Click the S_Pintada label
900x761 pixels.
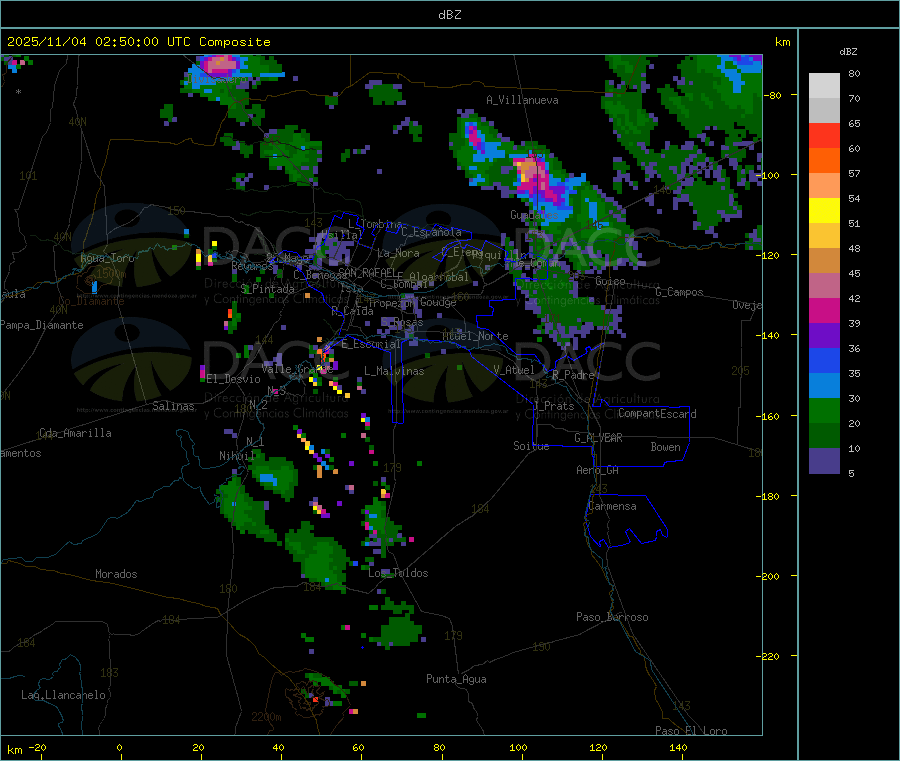(x=267, y=289)
